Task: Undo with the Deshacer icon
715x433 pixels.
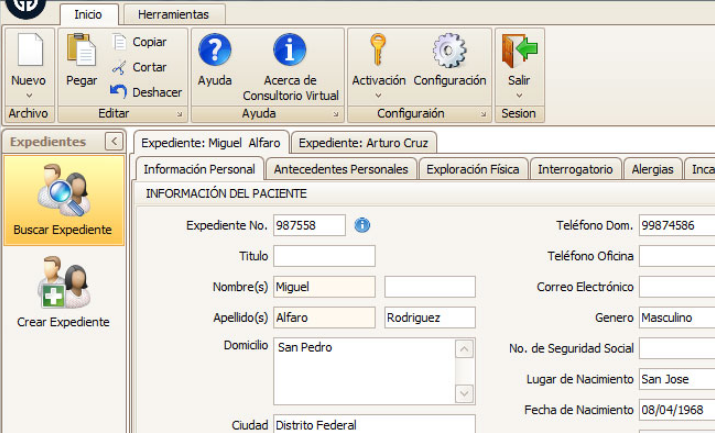Action: click(x=120, y=92)
